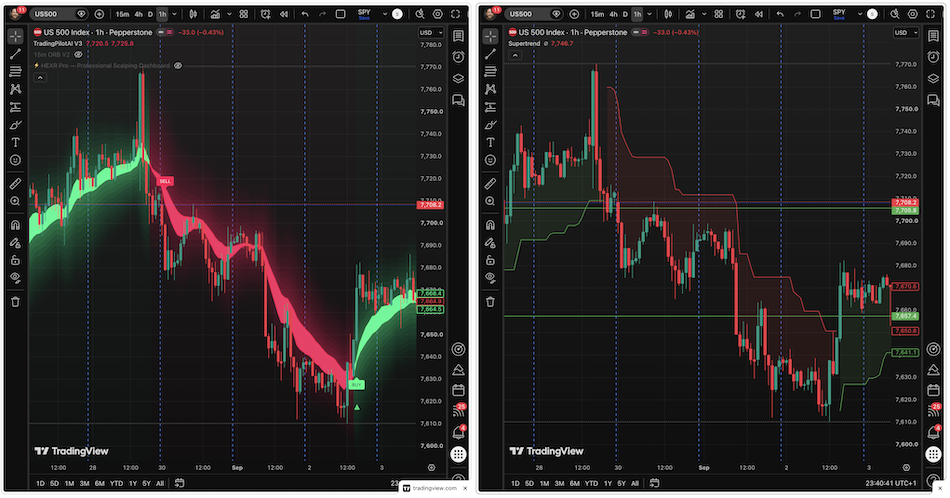Start bar replay in left chart toolbar

click(x=284, y=14)
